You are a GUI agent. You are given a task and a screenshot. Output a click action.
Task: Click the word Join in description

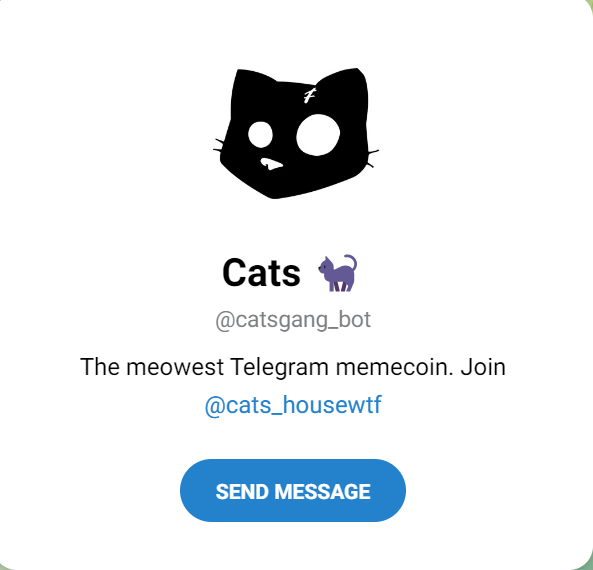[483, 367]
